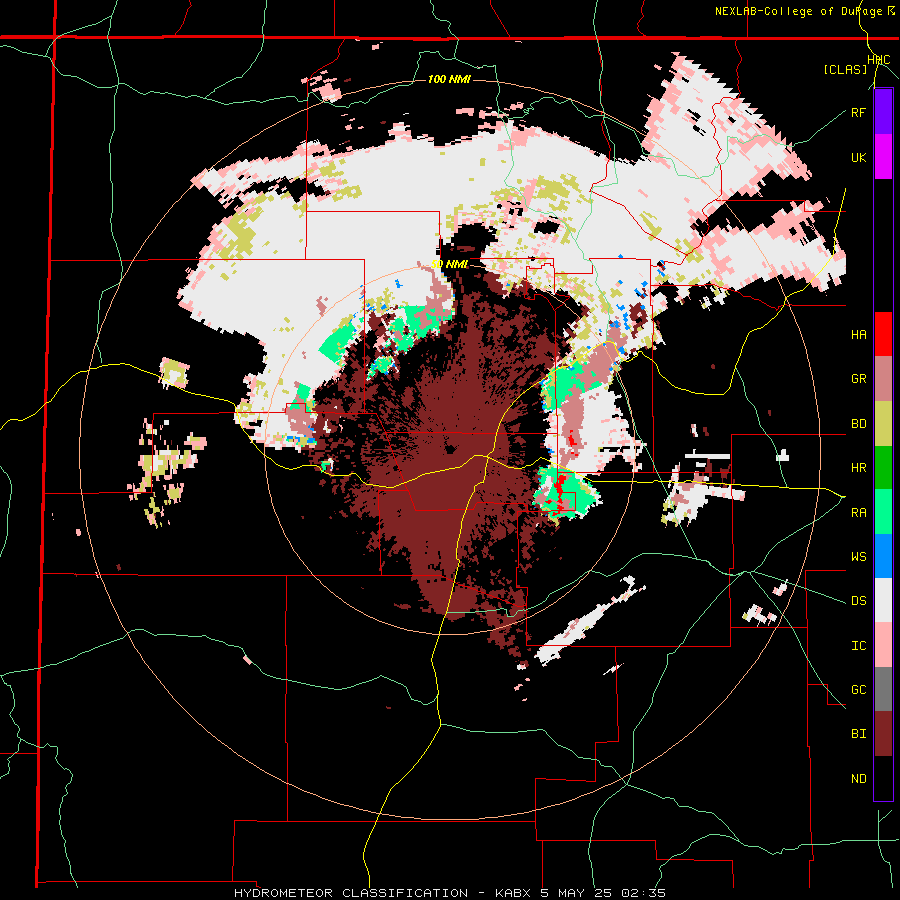Click the RF purple legend swatch

883,112
